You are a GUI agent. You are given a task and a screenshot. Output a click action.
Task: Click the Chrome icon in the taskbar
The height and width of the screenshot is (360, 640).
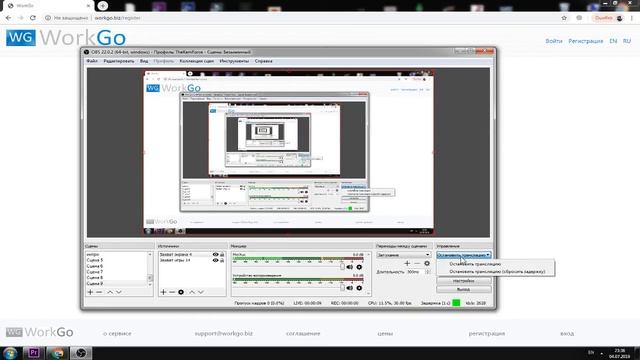coord(57,353)
